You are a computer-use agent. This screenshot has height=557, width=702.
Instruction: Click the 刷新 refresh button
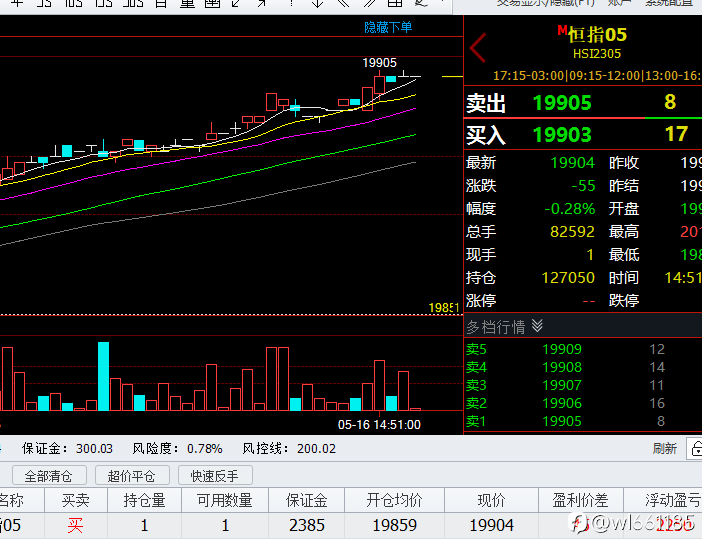point(664,448)
